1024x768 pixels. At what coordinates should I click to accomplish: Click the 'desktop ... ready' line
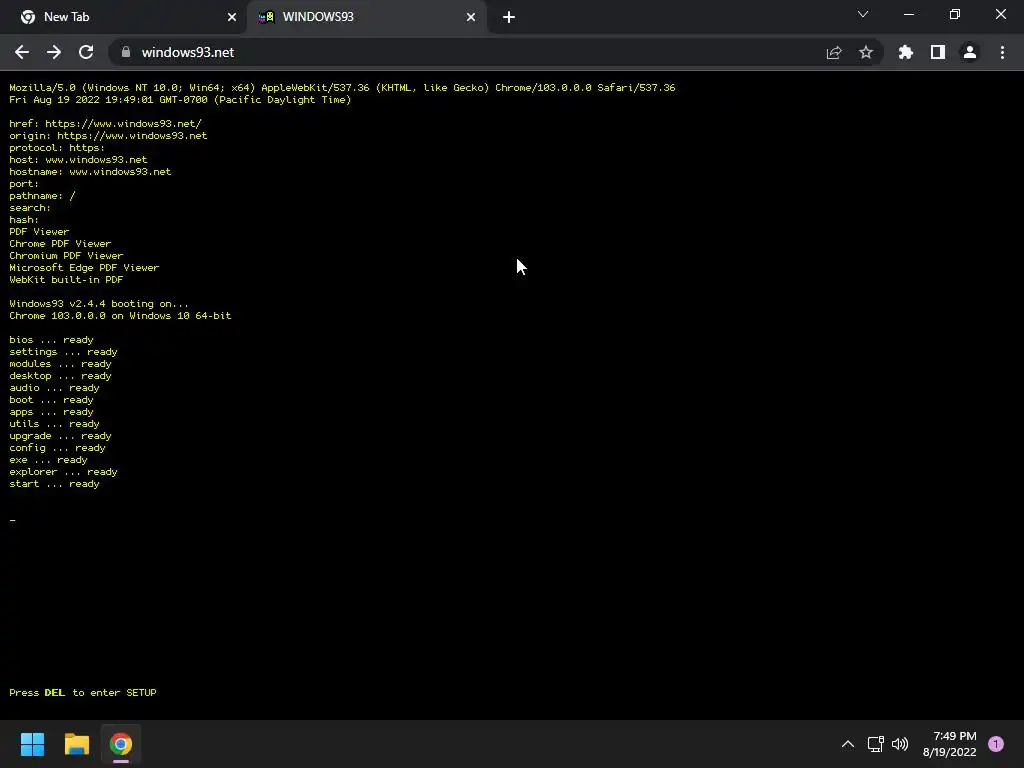click(60, 376)
